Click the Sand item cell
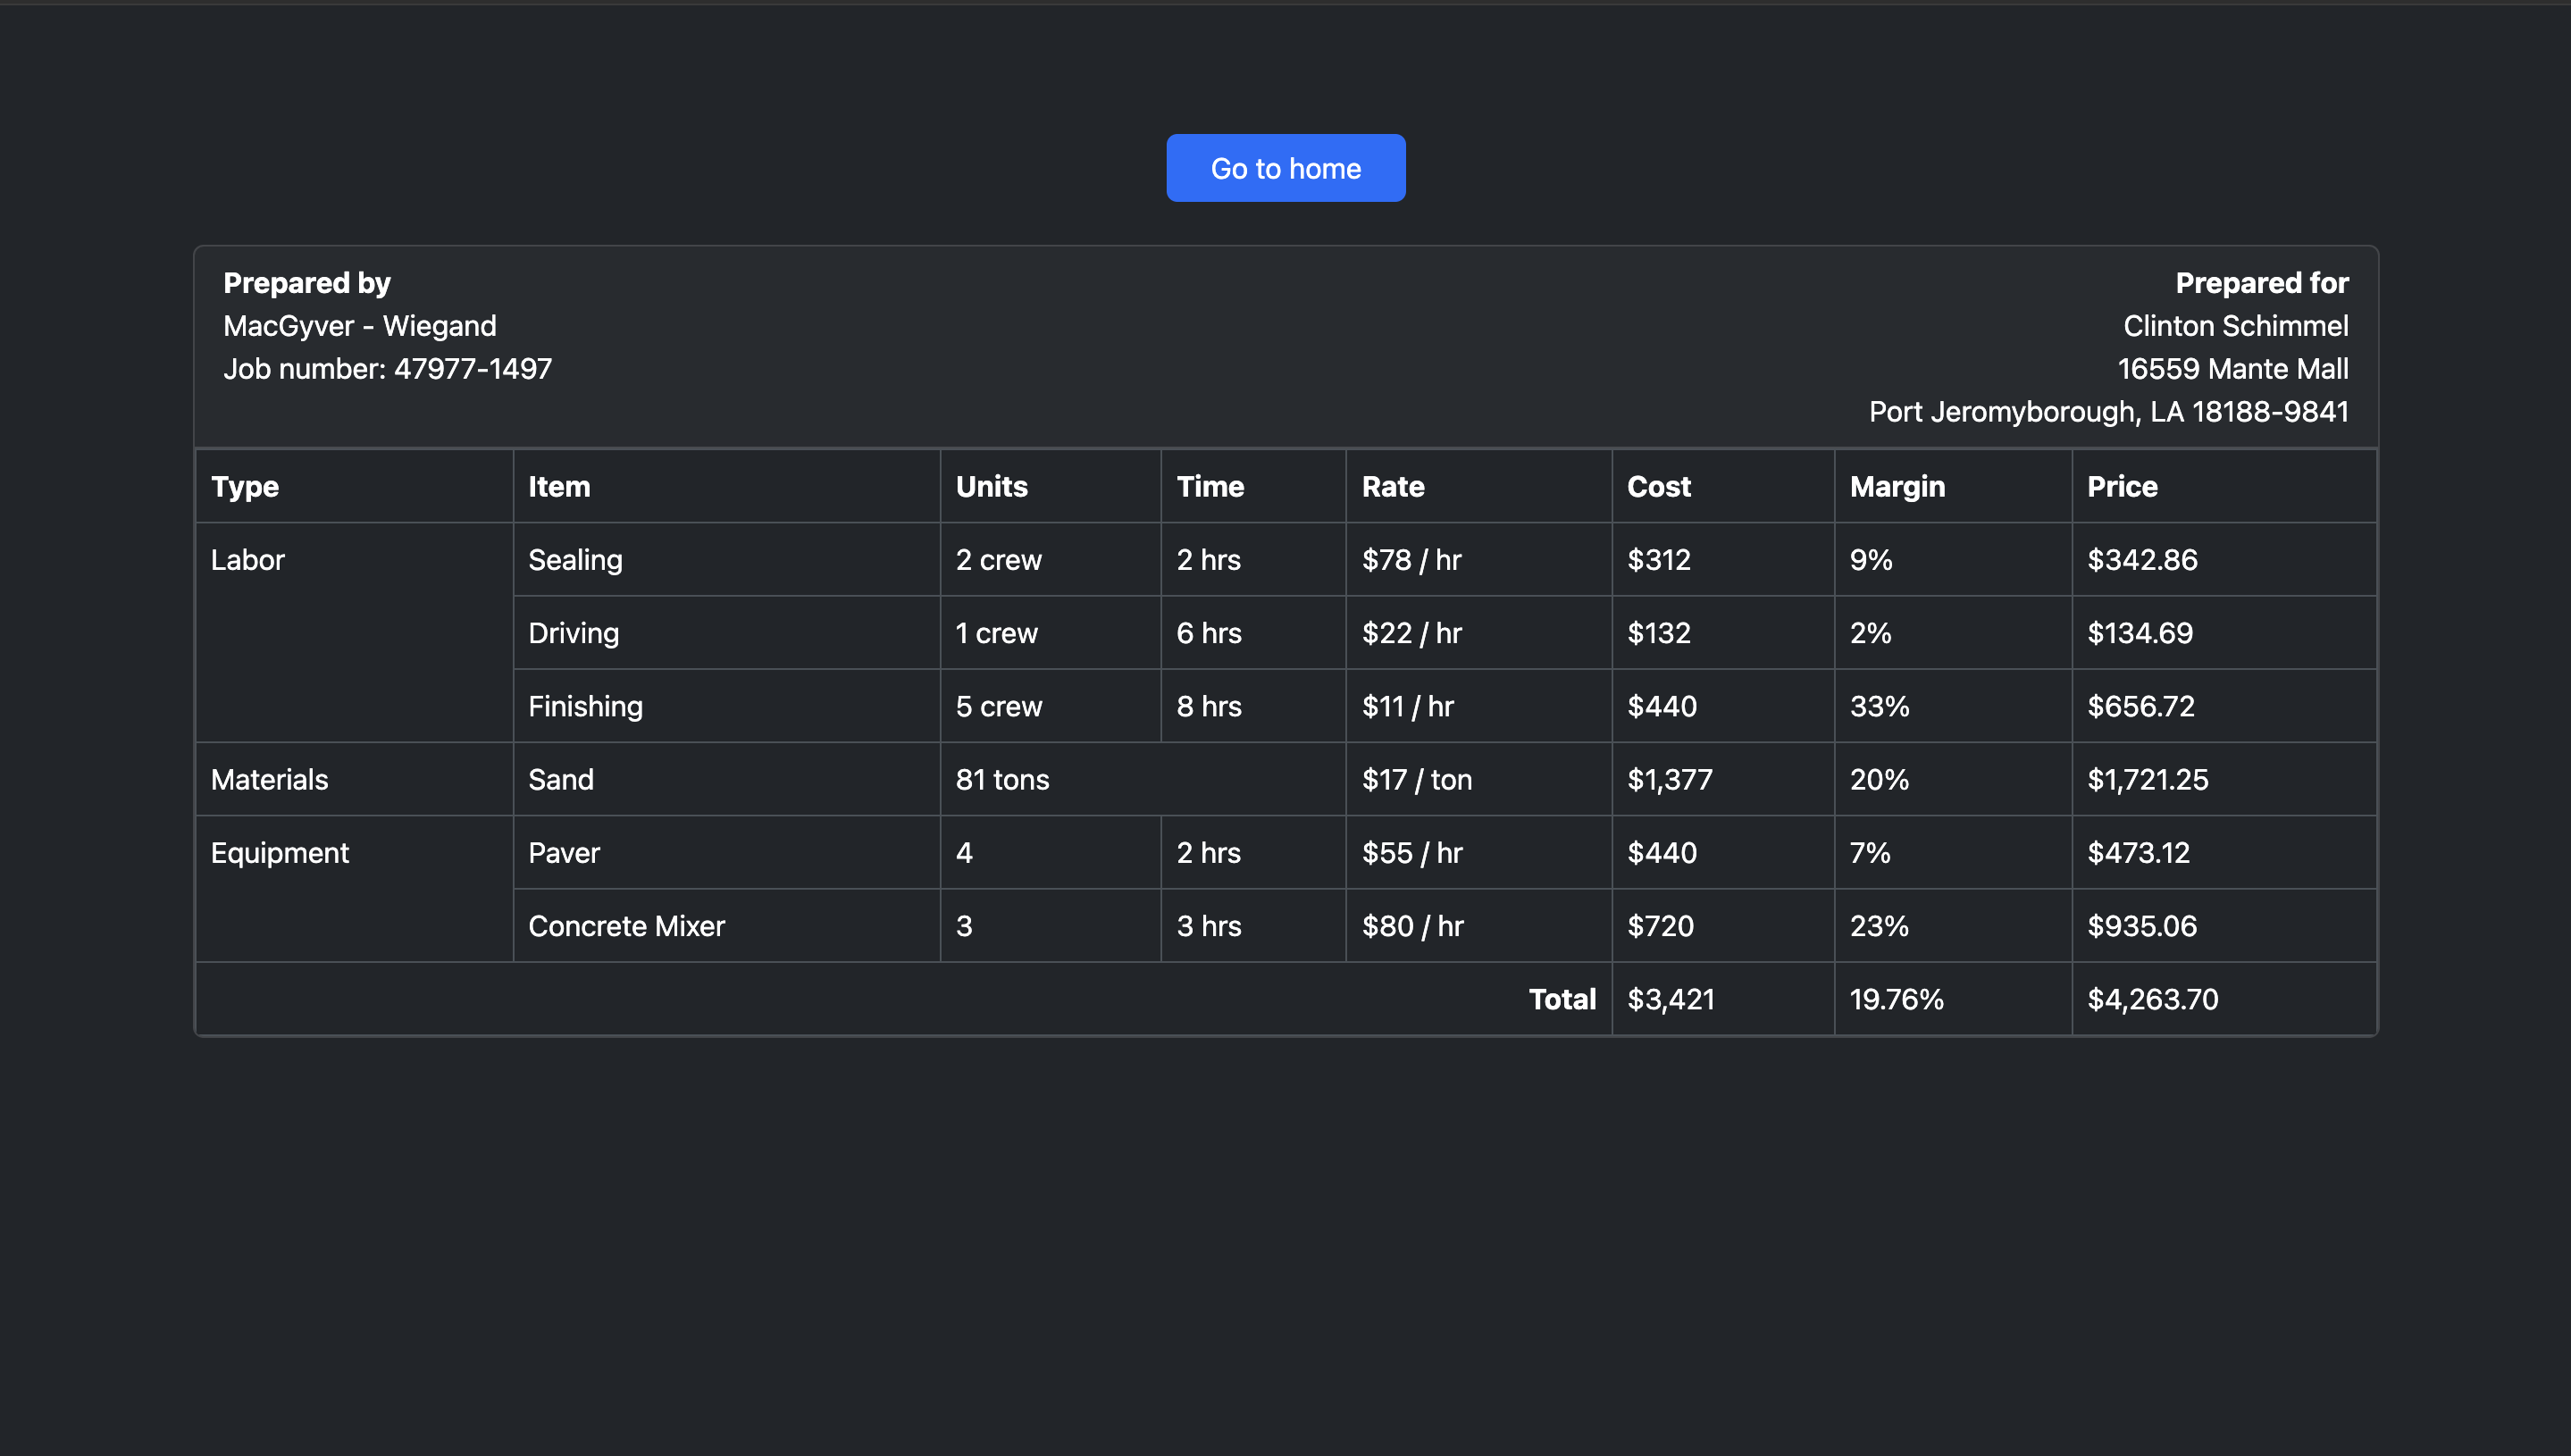The image size is (2571, 1456). click(x=727, y=779)
